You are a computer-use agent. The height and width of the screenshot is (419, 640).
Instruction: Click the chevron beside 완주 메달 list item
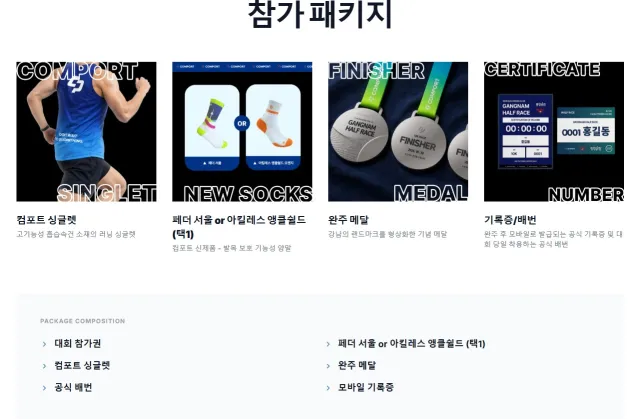328,366
